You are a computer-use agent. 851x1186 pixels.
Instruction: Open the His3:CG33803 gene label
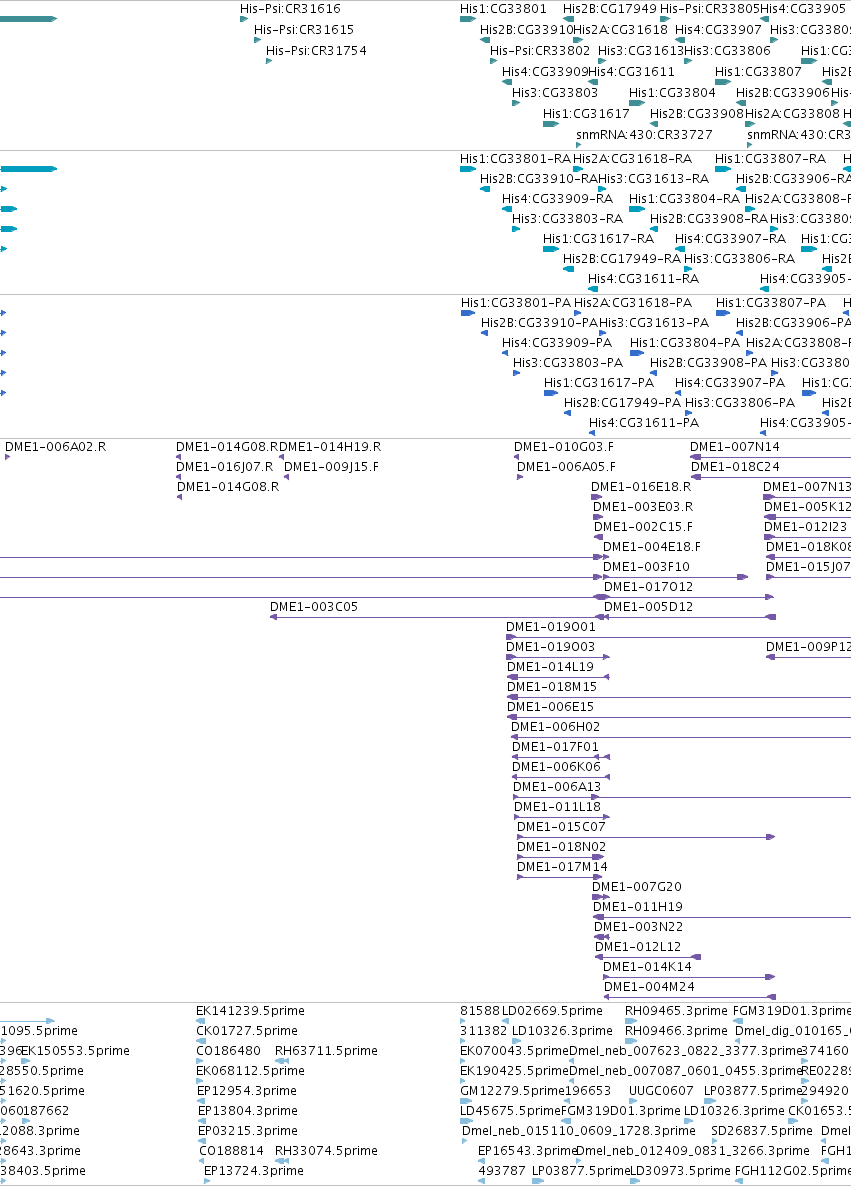pyautogui.click(x=555, y=93)
